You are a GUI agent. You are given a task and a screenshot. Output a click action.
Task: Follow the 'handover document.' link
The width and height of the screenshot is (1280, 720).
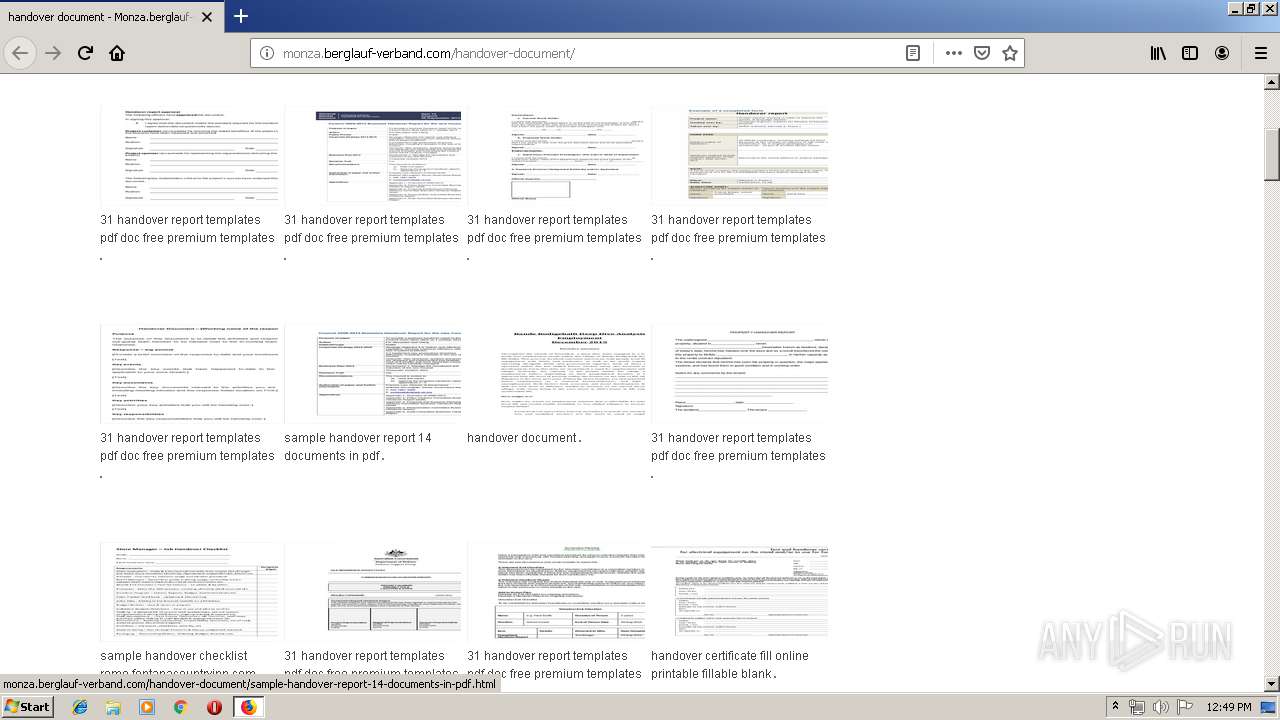(524, 438)
